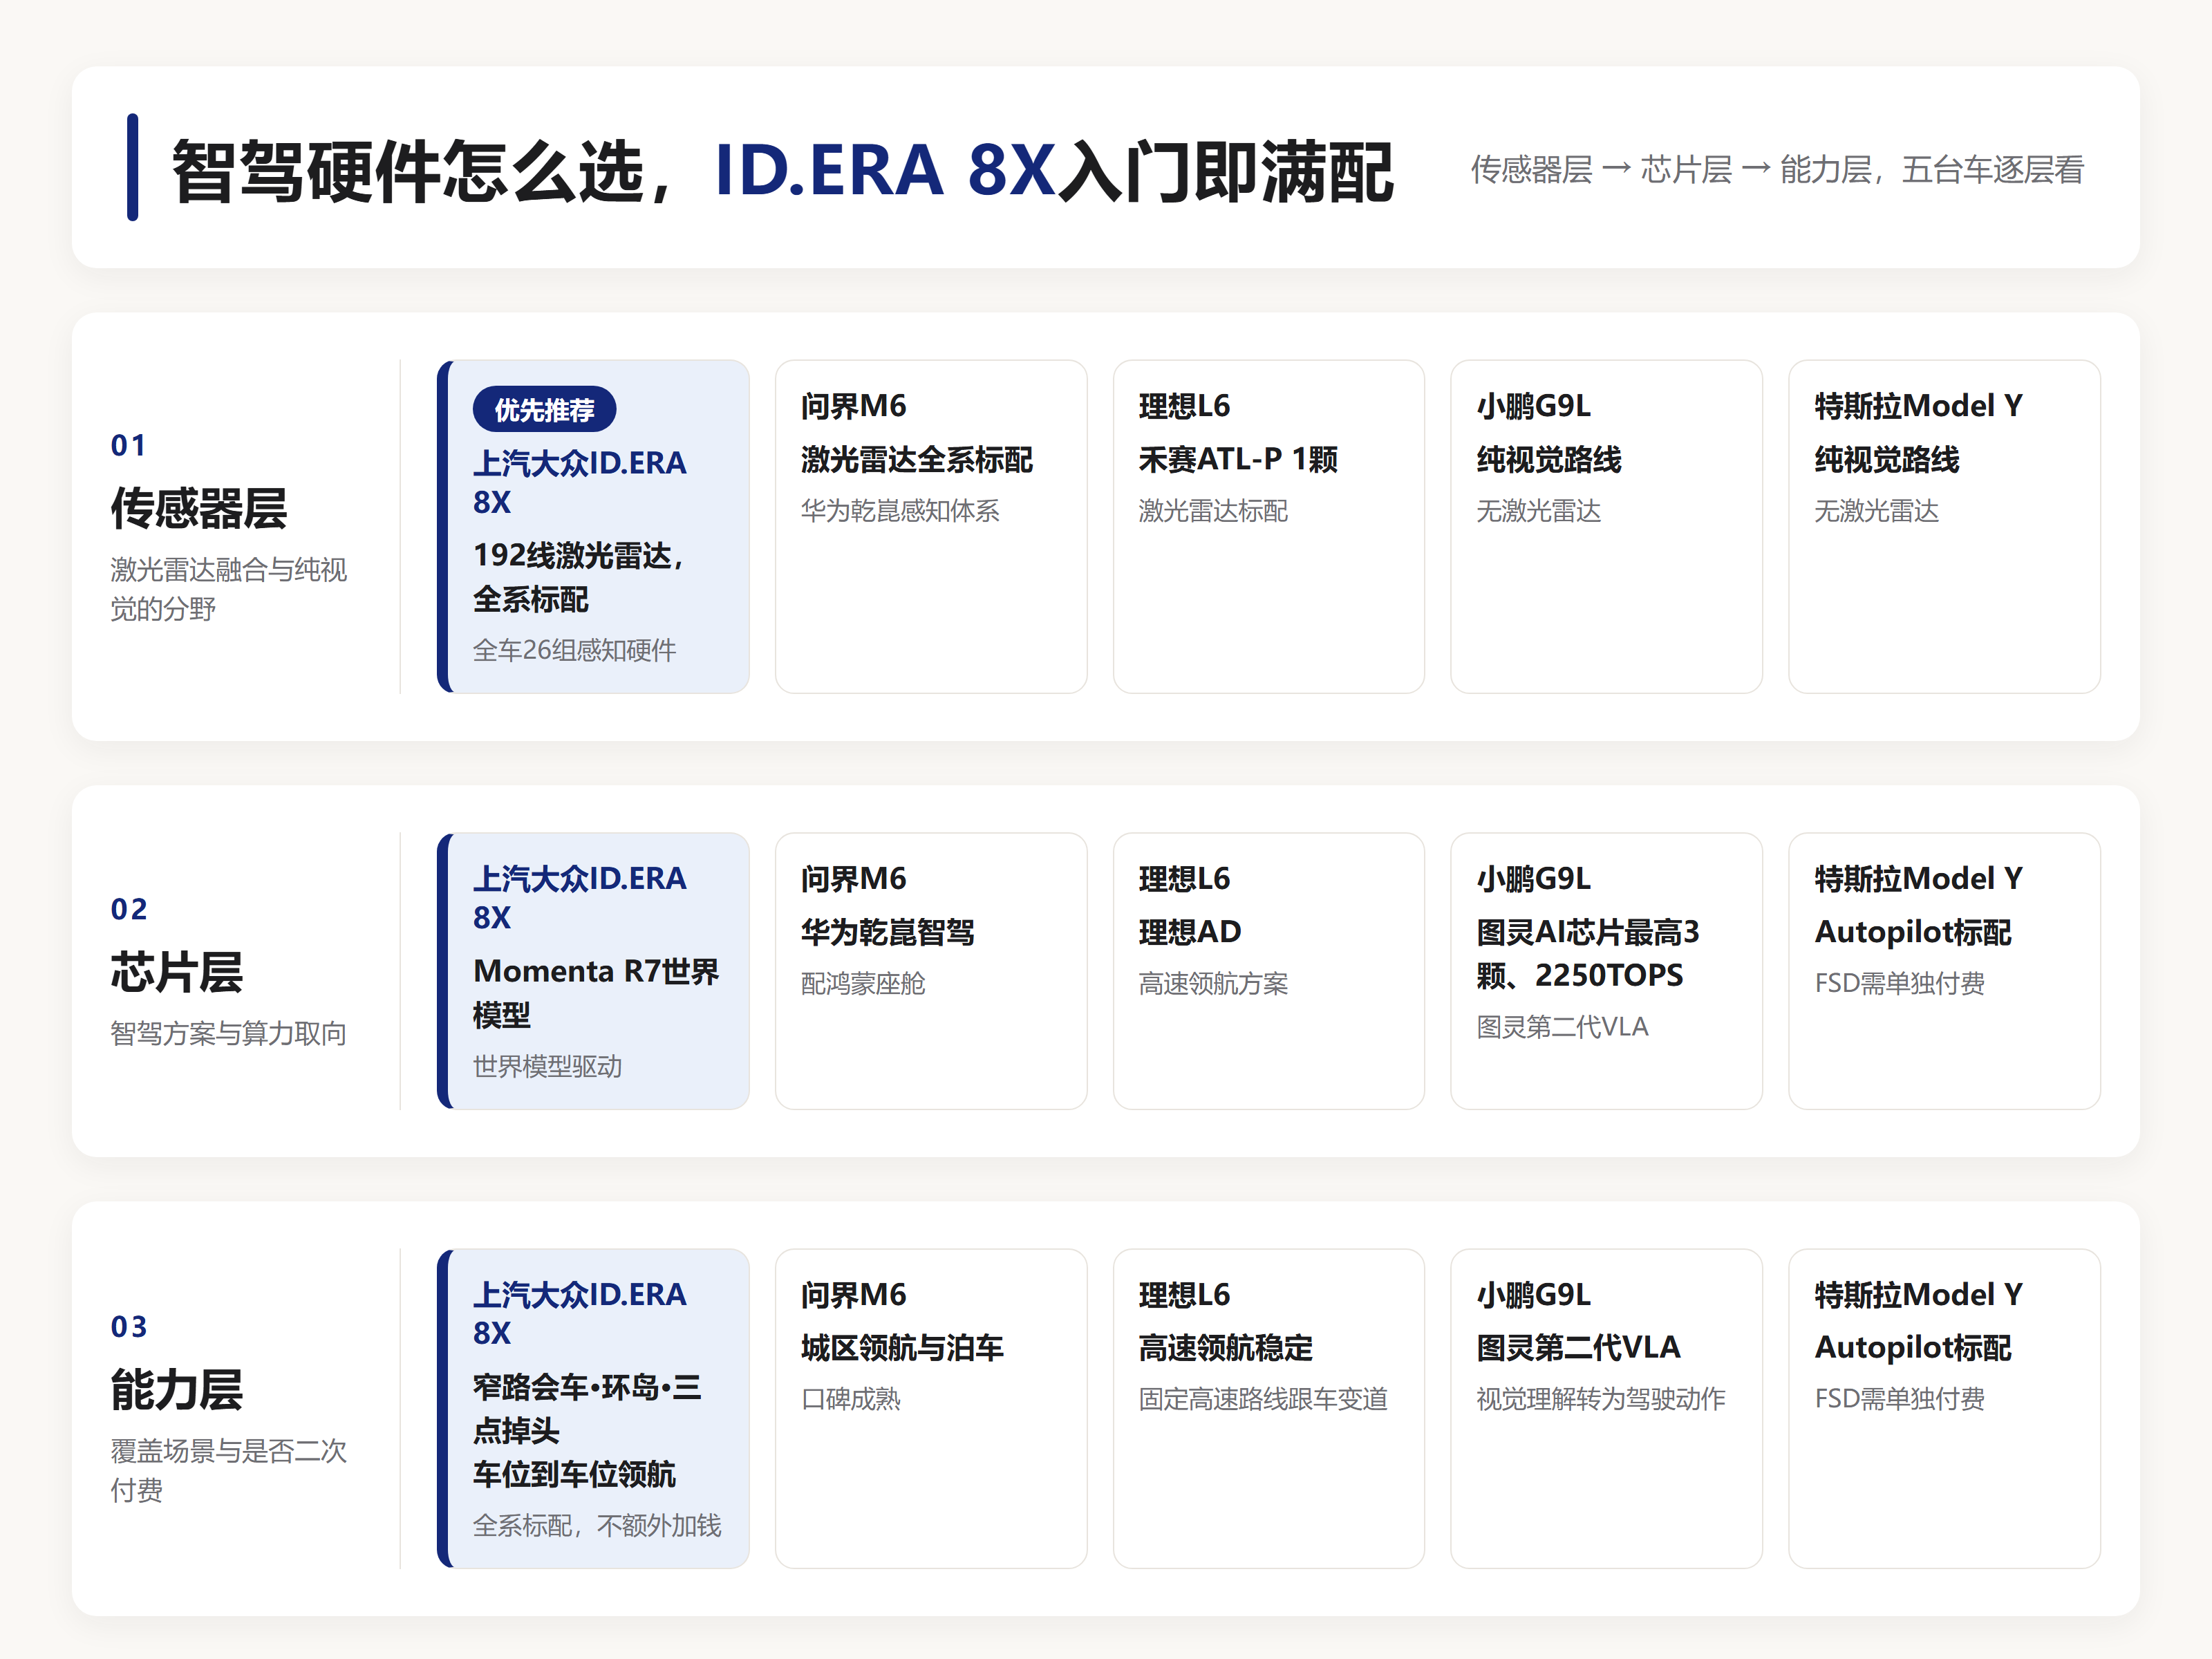The height and width of the screenshot is (1659, 2212).
Task: Click 口碑成熟 caption
Action: coord(850,1399)
